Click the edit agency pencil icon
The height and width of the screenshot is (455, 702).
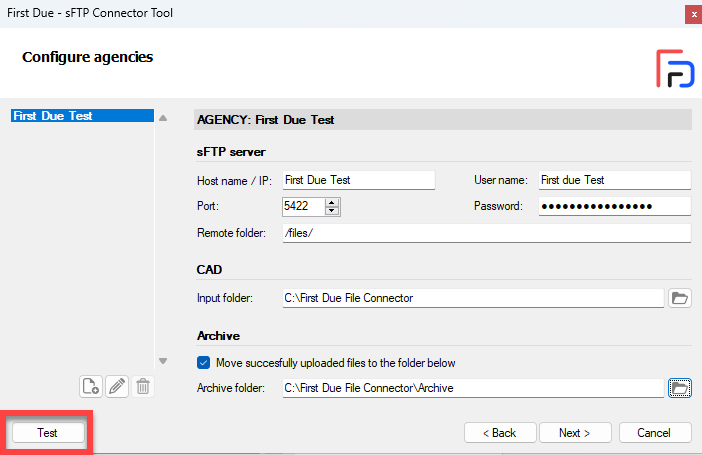[x=117, y=386]
